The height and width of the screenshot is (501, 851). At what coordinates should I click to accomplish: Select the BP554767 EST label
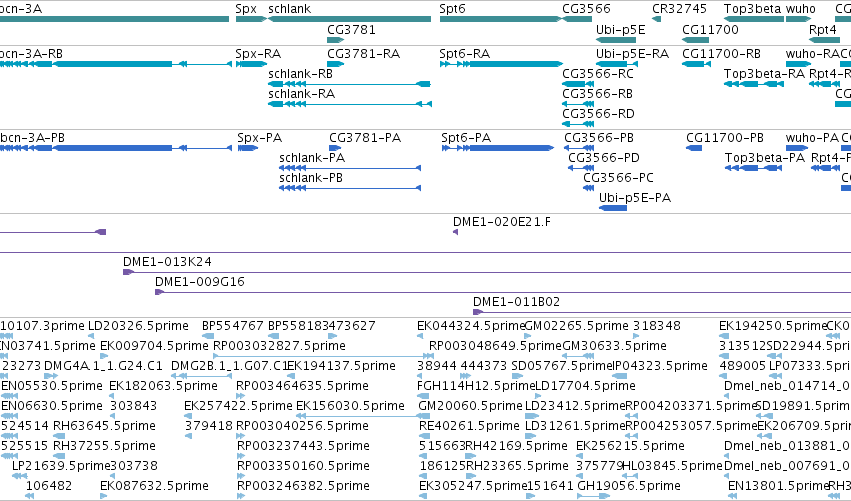coord(232,326)
